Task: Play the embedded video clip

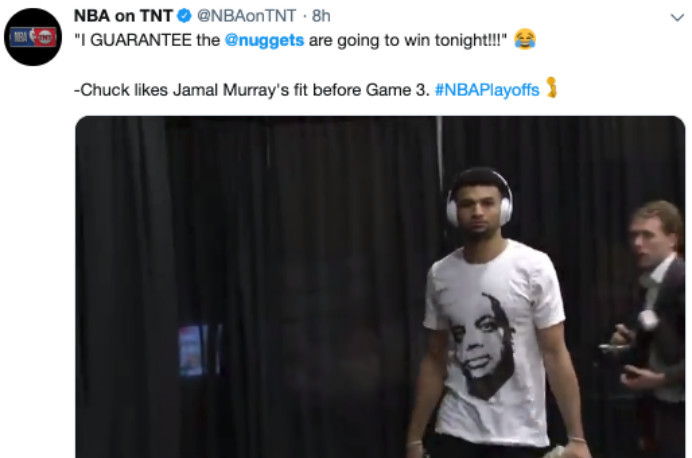Action: pos(380,287)
